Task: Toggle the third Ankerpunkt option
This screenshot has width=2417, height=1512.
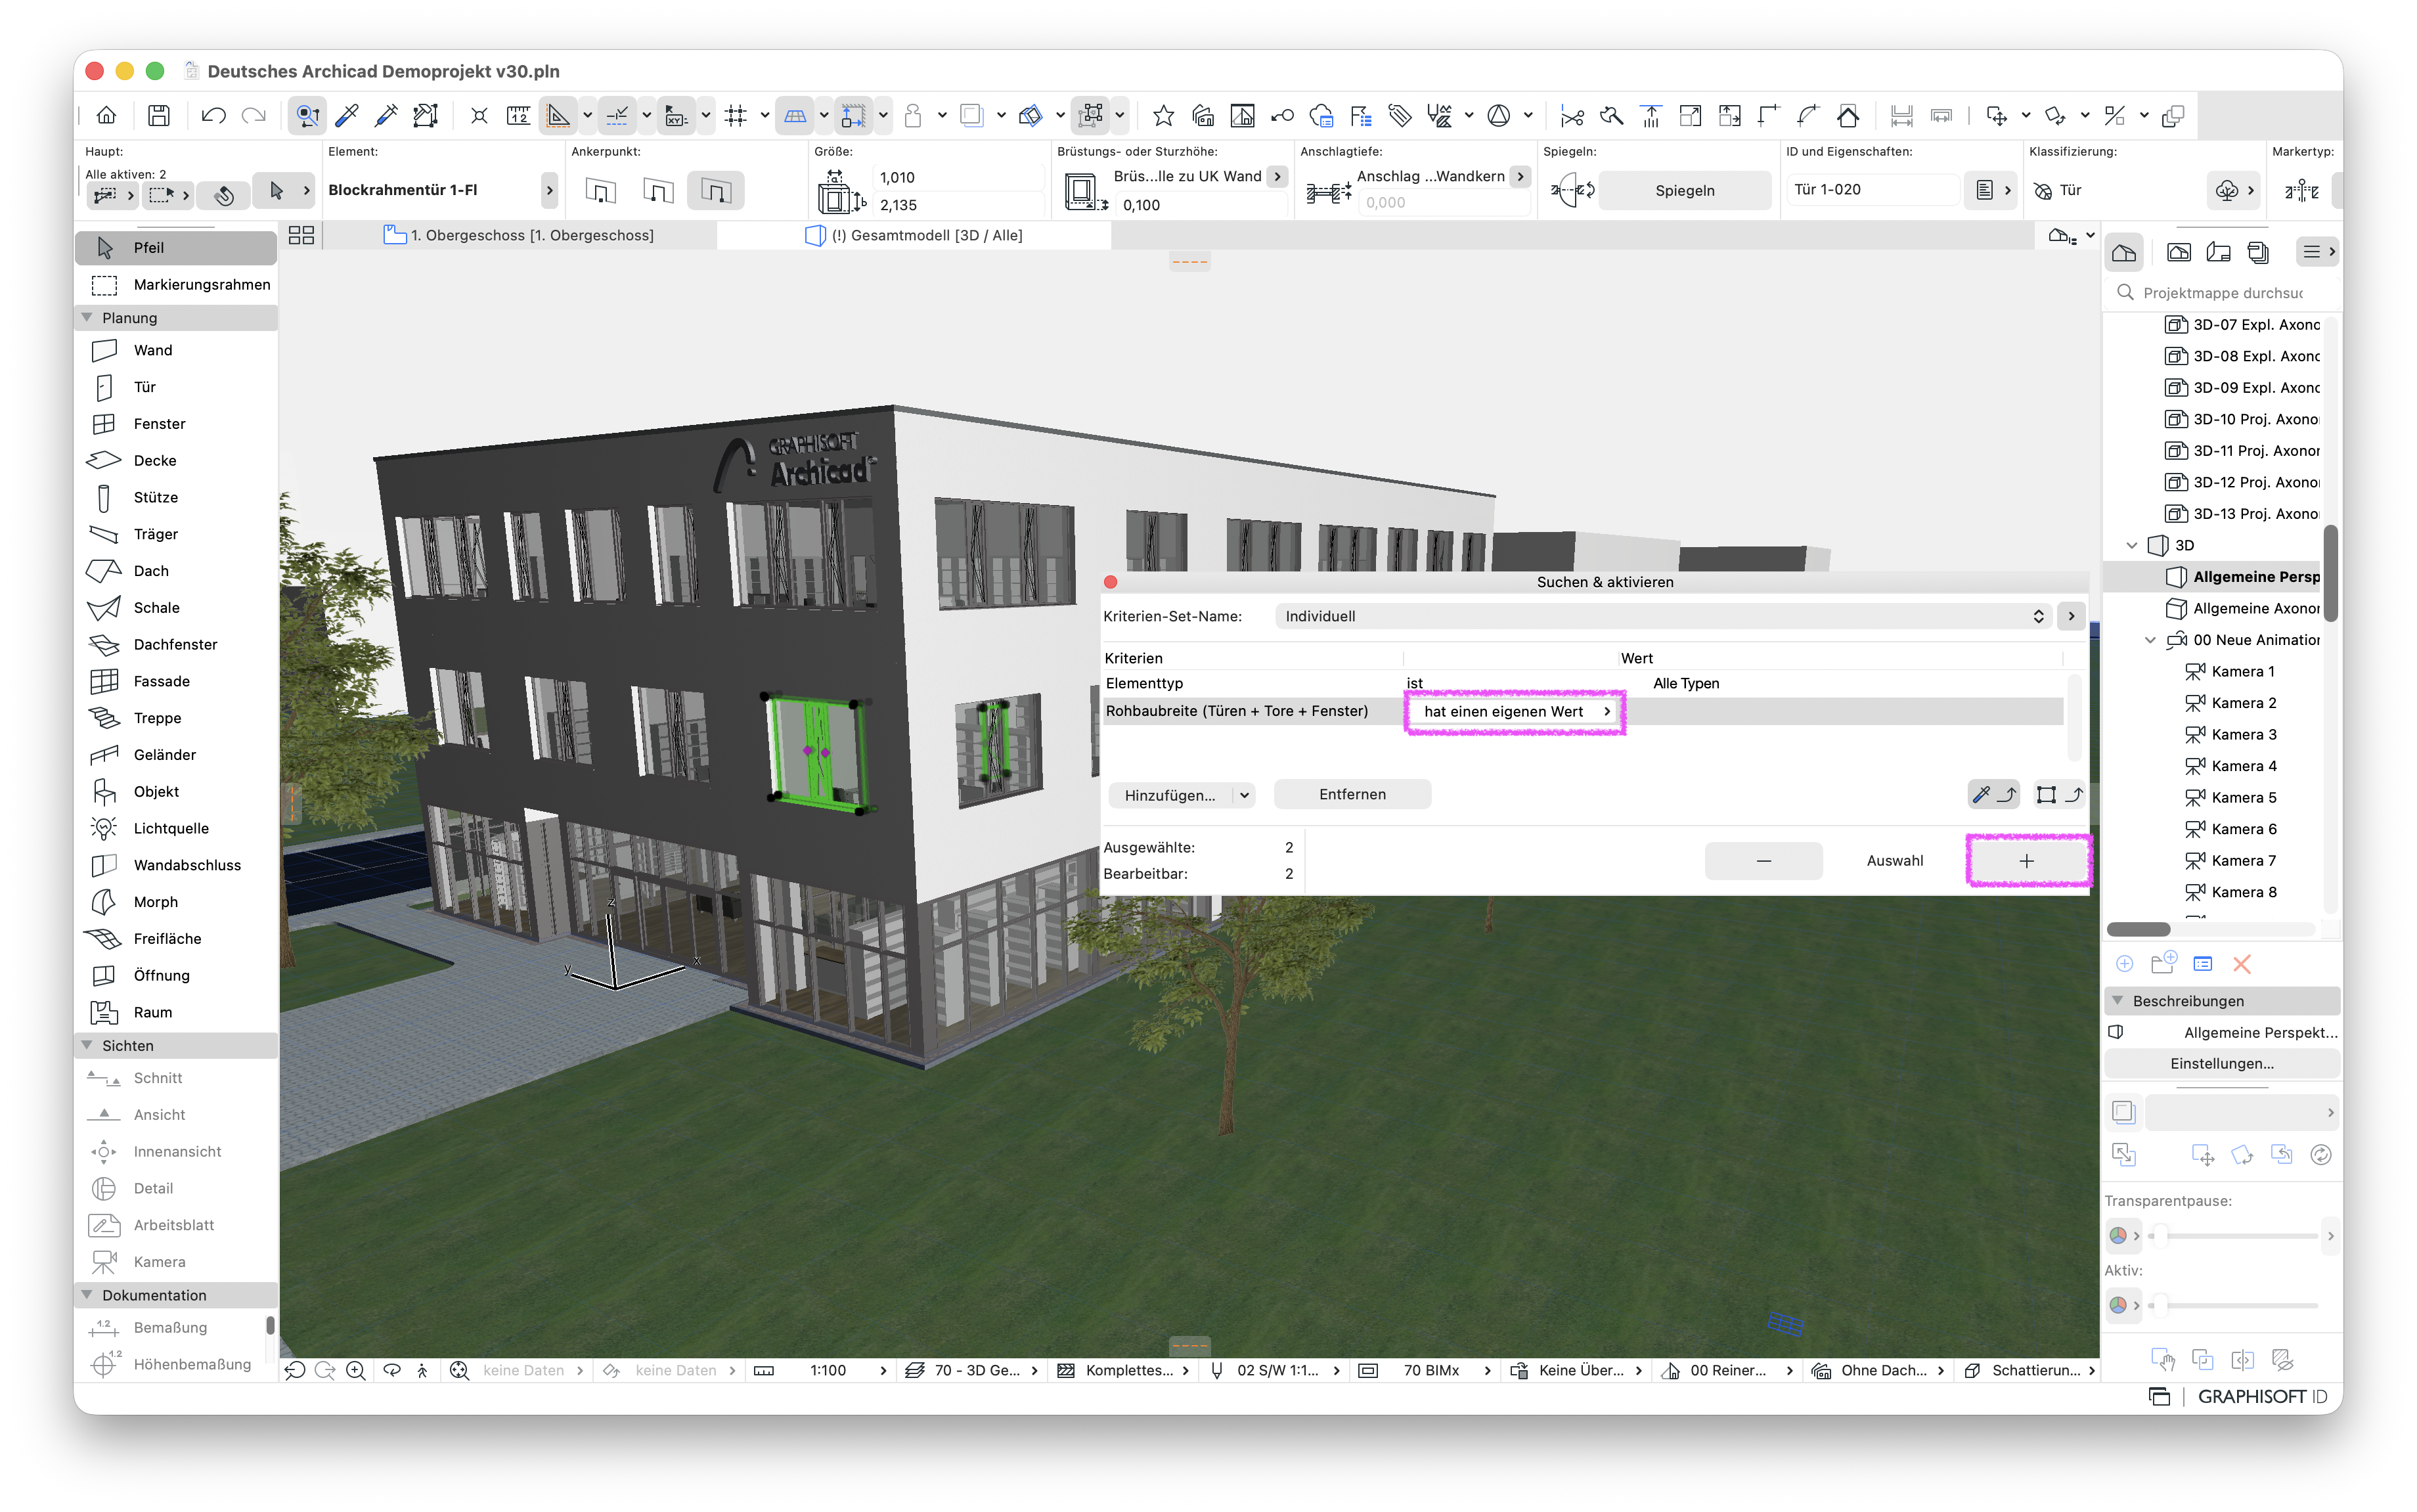Action: click(716, 190)
